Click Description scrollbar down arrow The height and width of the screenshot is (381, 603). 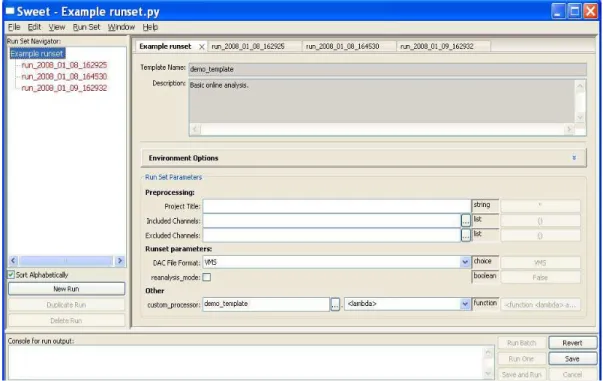[580, 117]
